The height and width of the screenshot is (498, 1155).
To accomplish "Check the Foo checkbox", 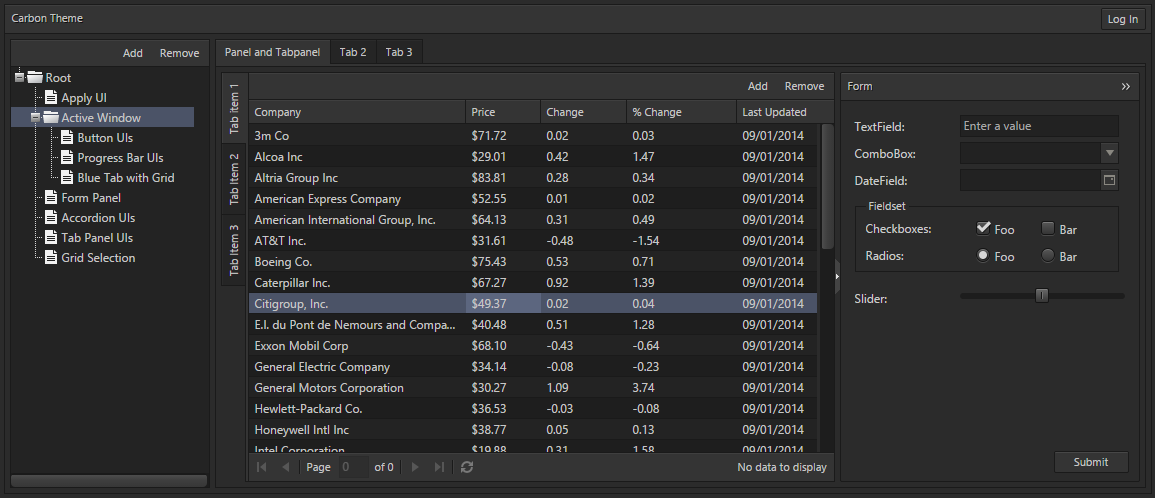I will pos(983,228).
